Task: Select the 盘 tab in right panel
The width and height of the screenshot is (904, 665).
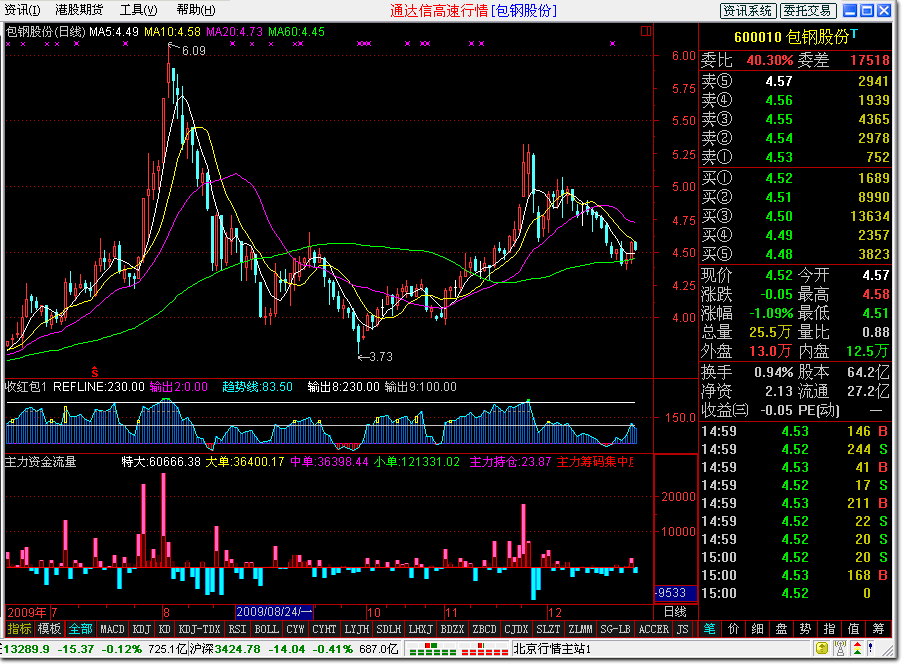Action: (x=781, y=629)
